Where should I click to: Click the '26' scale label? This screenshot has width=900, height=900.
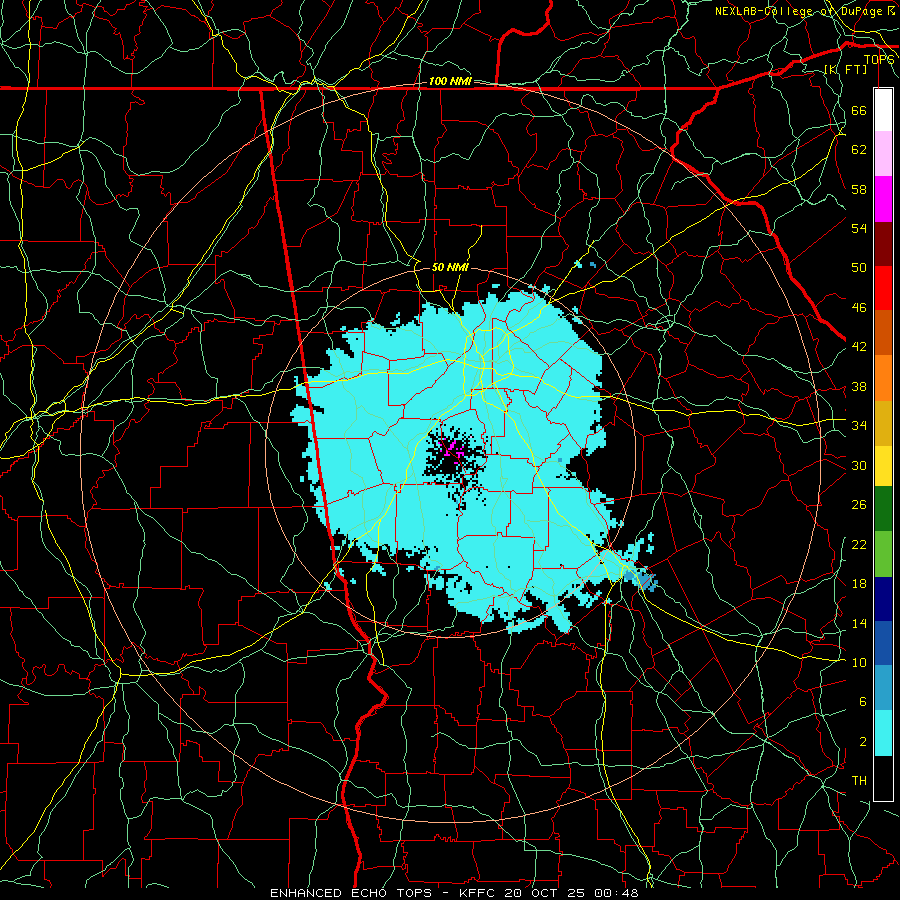859,505
